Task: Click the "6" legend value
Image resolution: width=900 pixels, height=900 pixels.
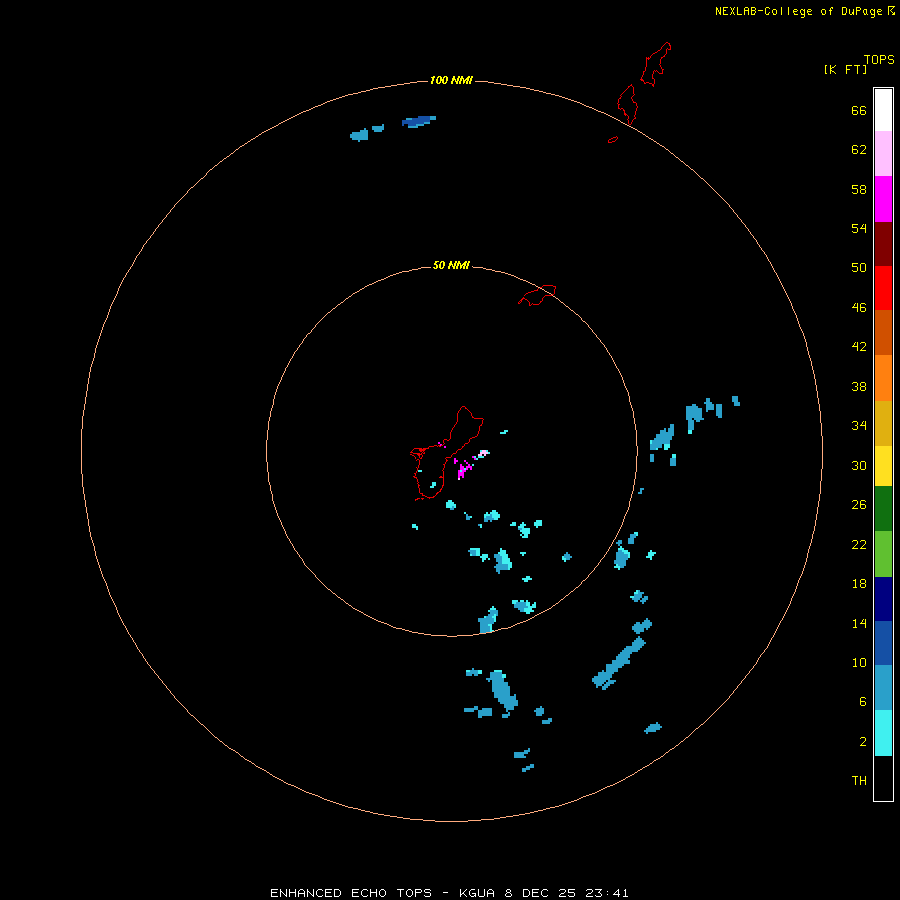Action: pyautogui.click(x=863, y=701)
